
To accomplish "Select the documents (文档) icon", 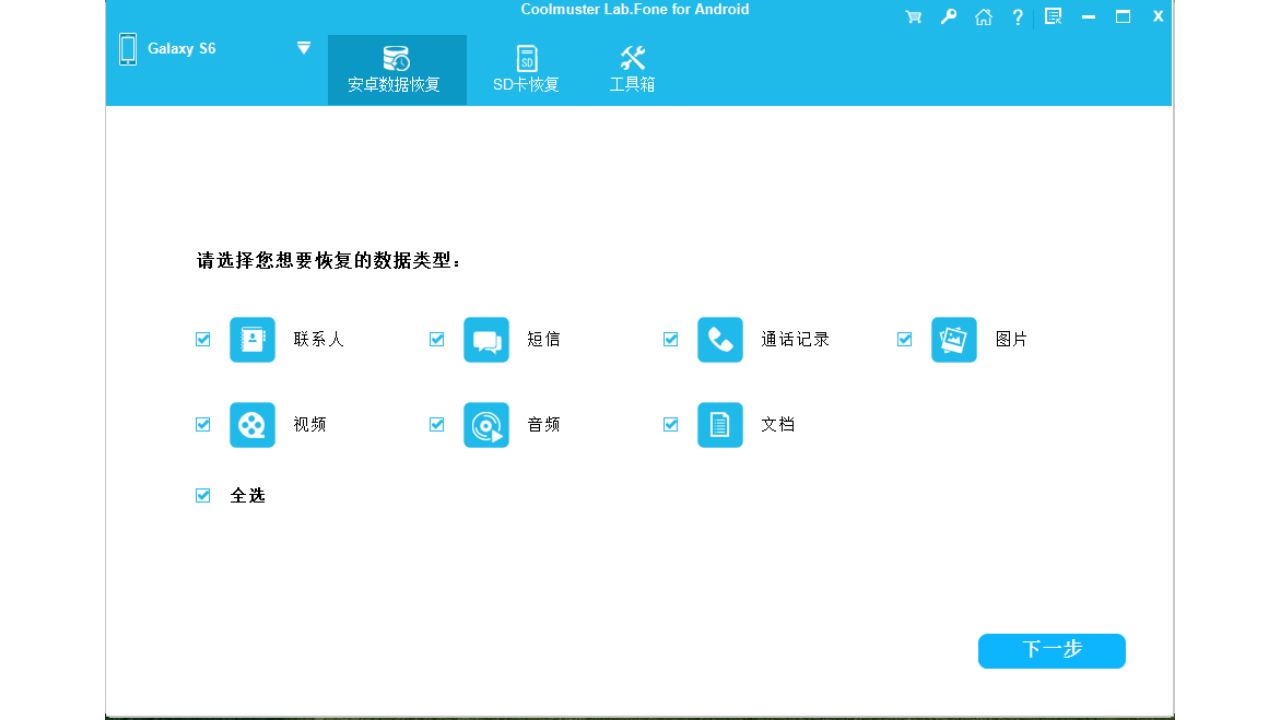I will tap(720, 424).
